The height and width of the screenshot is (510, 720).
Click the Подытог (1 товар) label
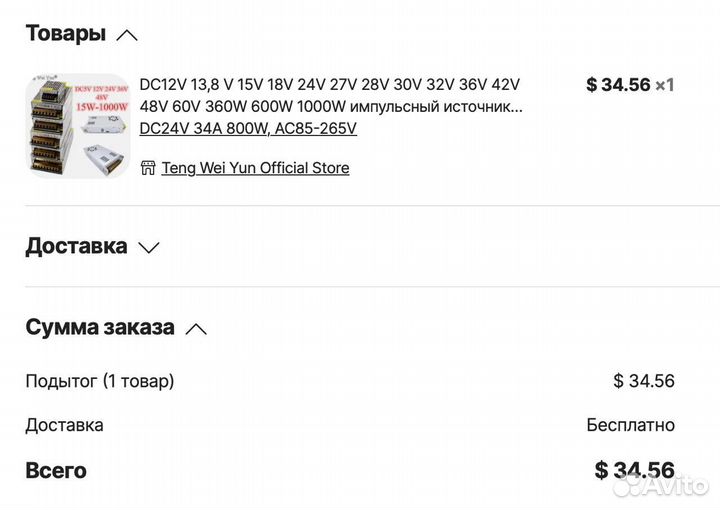100,381
